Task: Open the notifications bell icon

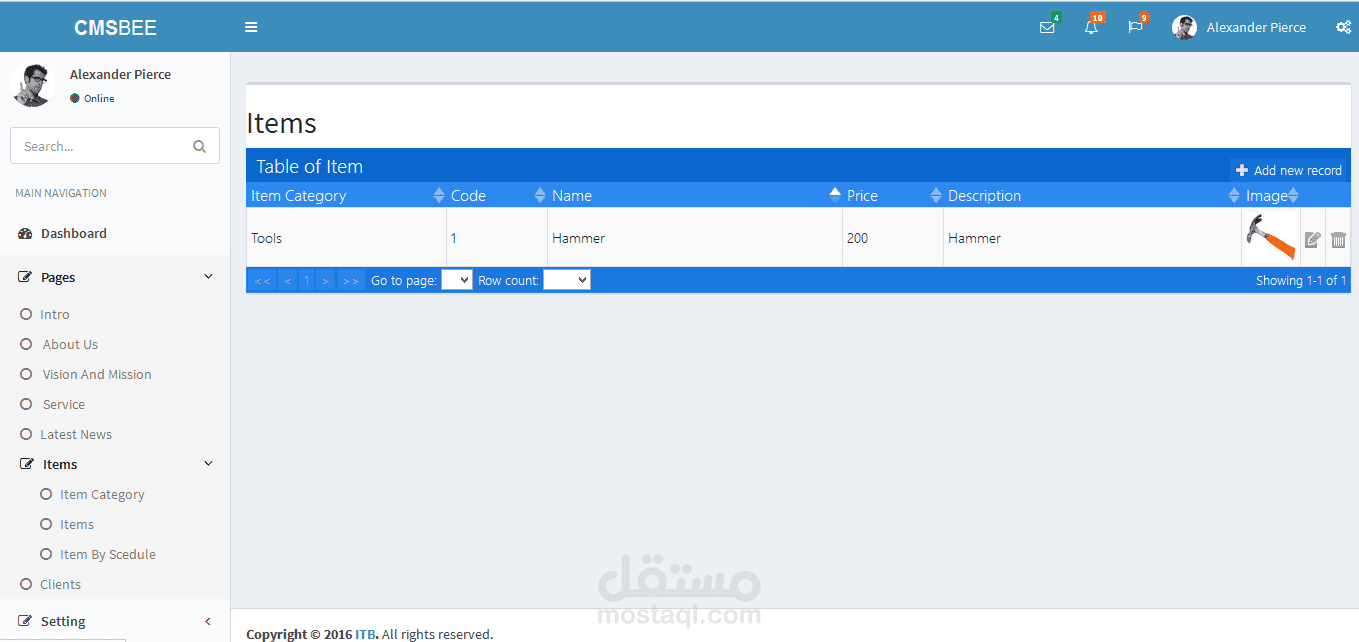Action: tap(1091, 27)
